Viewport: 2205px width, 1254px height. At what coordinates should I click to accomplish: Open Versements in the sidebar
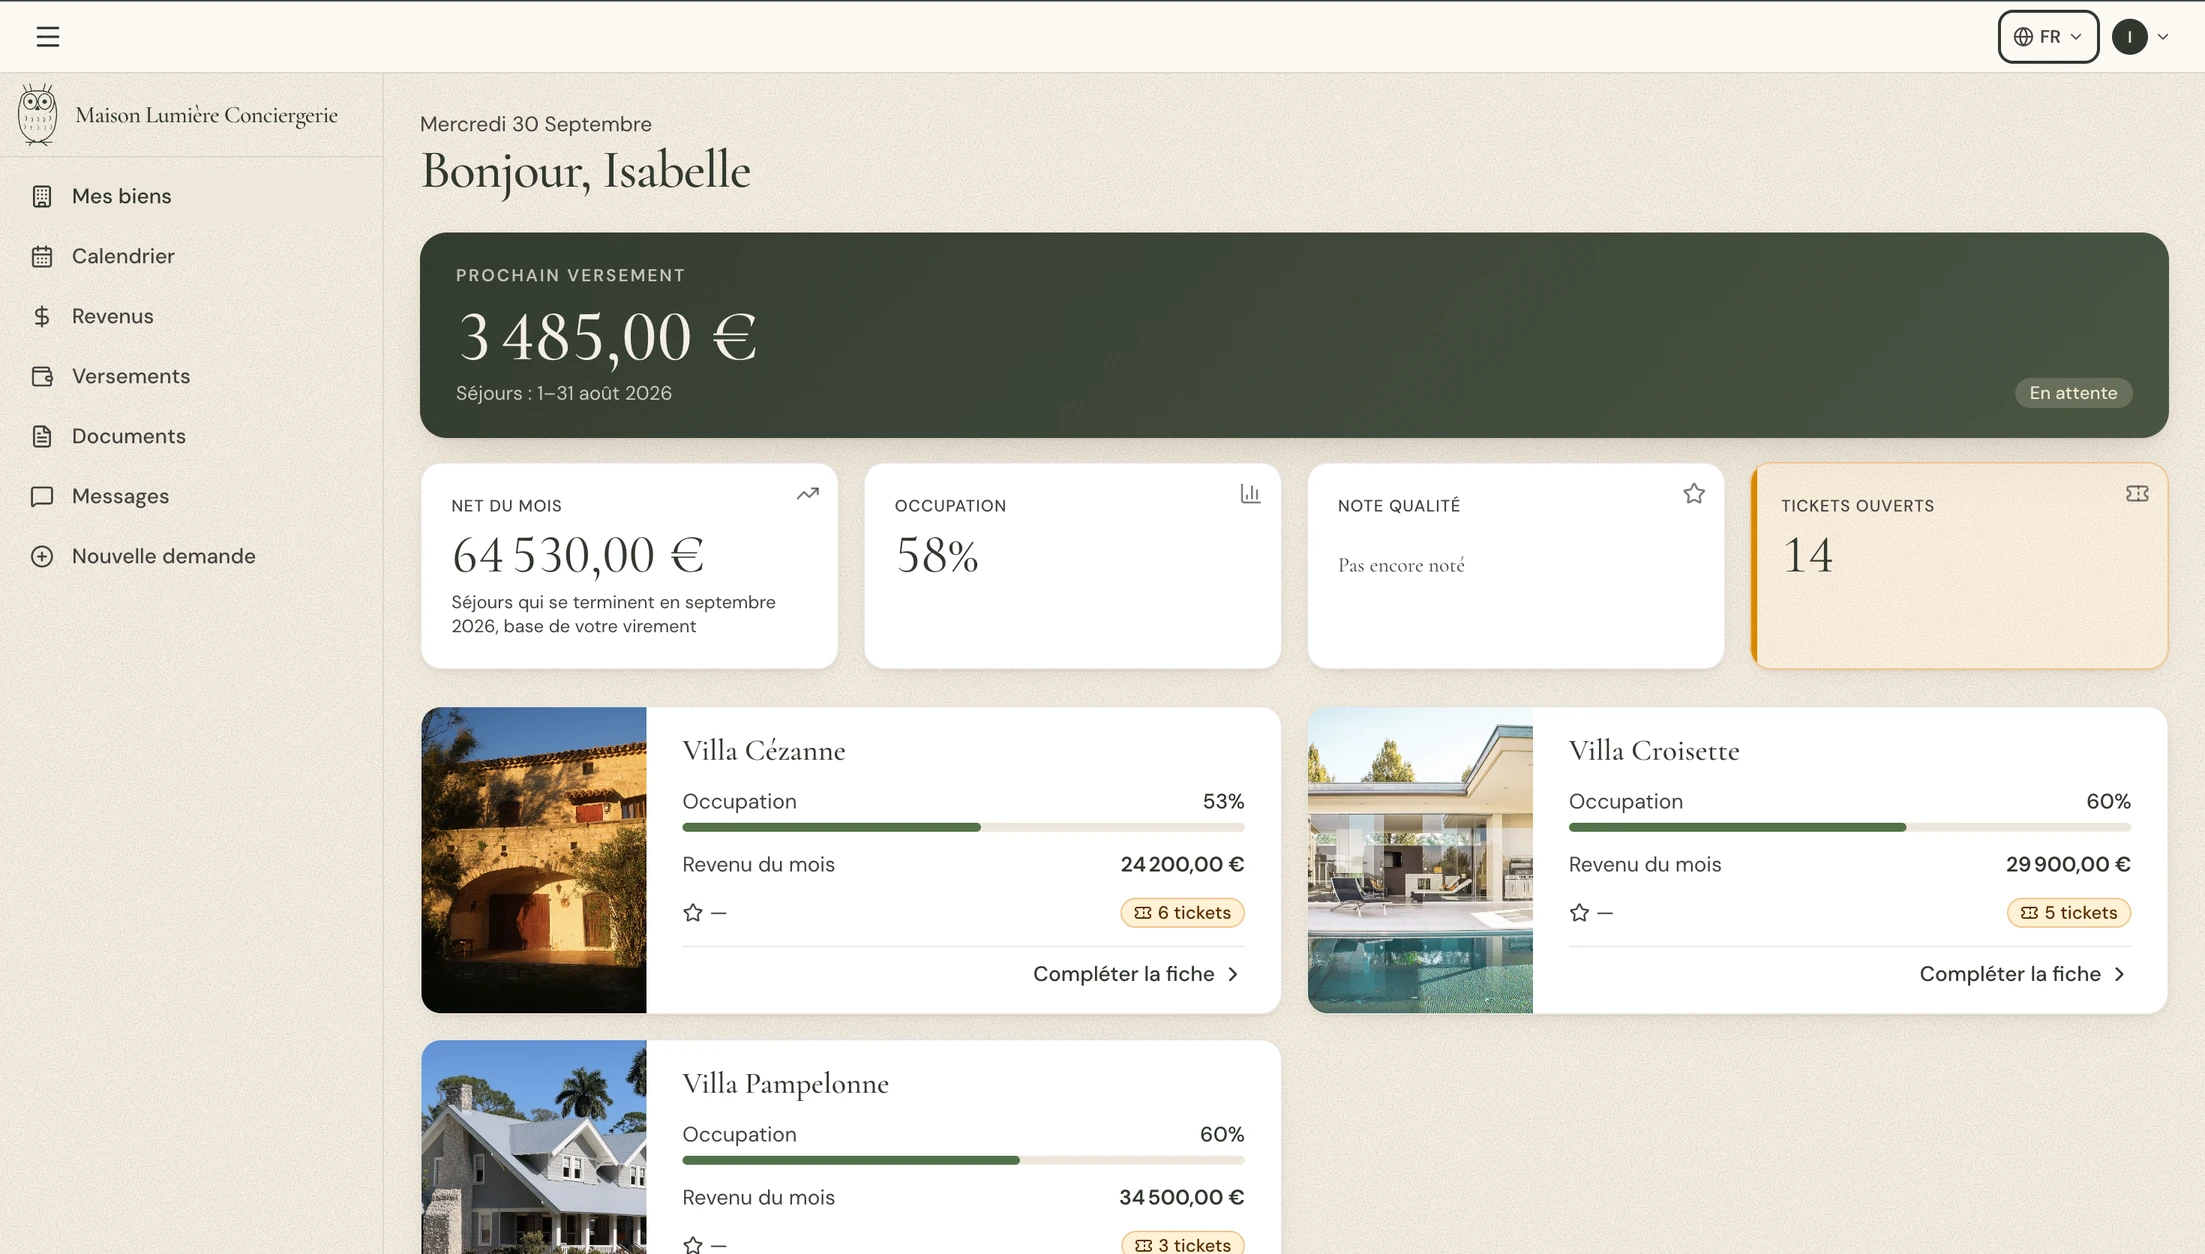tap(191, 376)
